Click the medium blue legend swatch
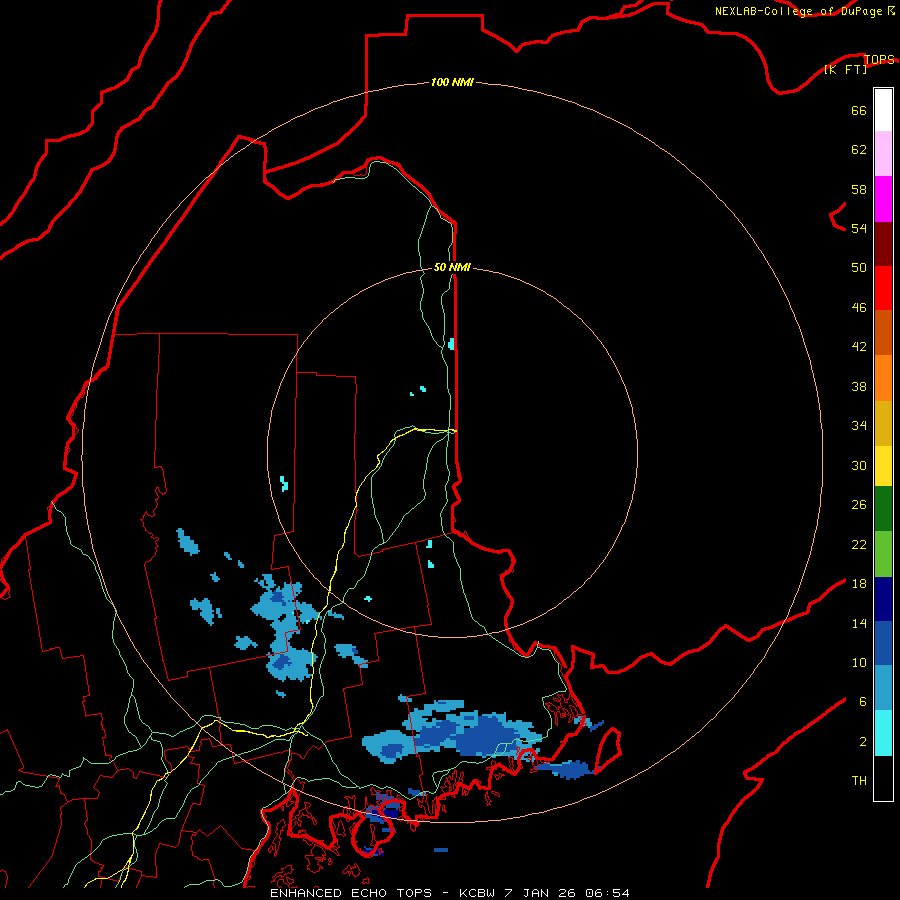This screenshot has height=900, width=900. point(883,644)
